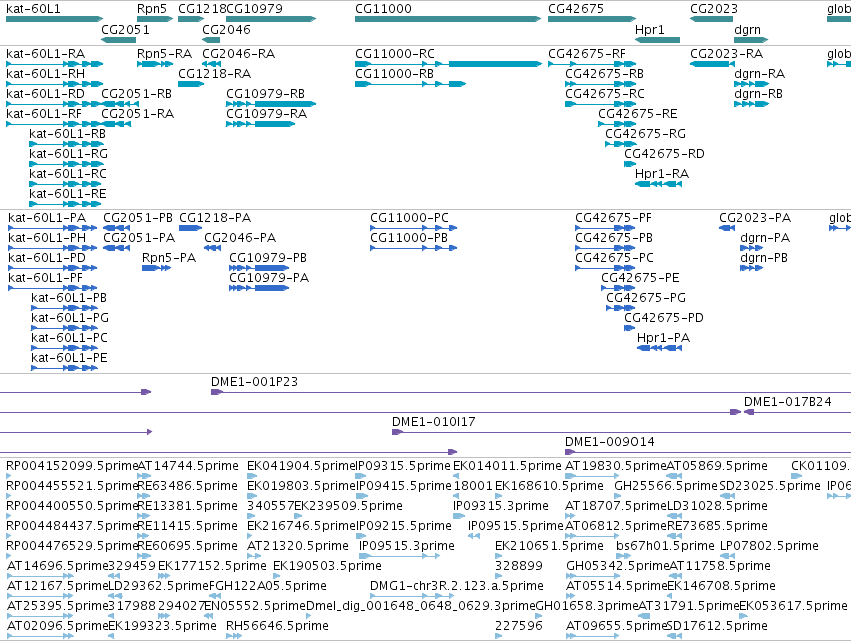Screen dimensions: 851x641
Task: Click the CG2046 gene feature
Action: click(211, 40)
